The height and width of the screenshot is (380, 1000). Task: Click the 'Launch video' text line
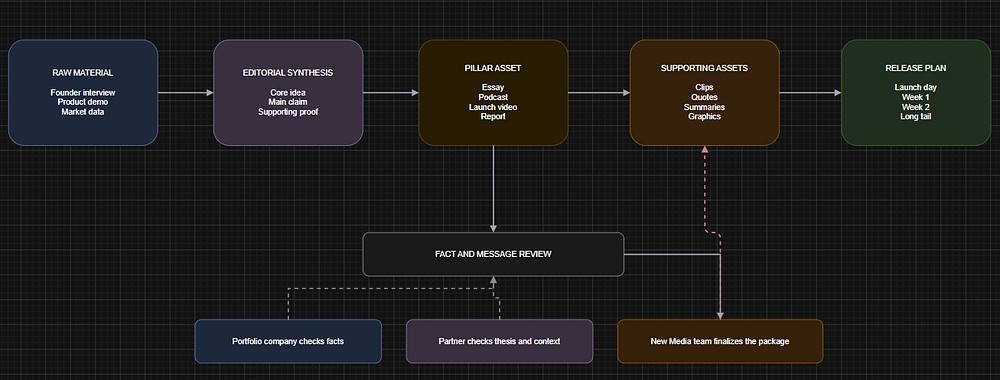[493, 106]
